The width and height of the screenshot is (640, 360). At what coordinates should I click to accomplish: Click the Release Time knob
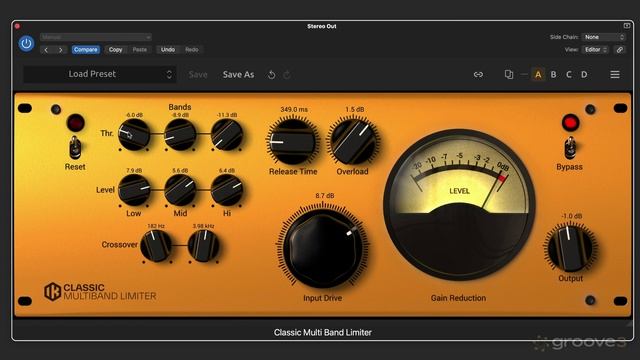coord(293,141)
